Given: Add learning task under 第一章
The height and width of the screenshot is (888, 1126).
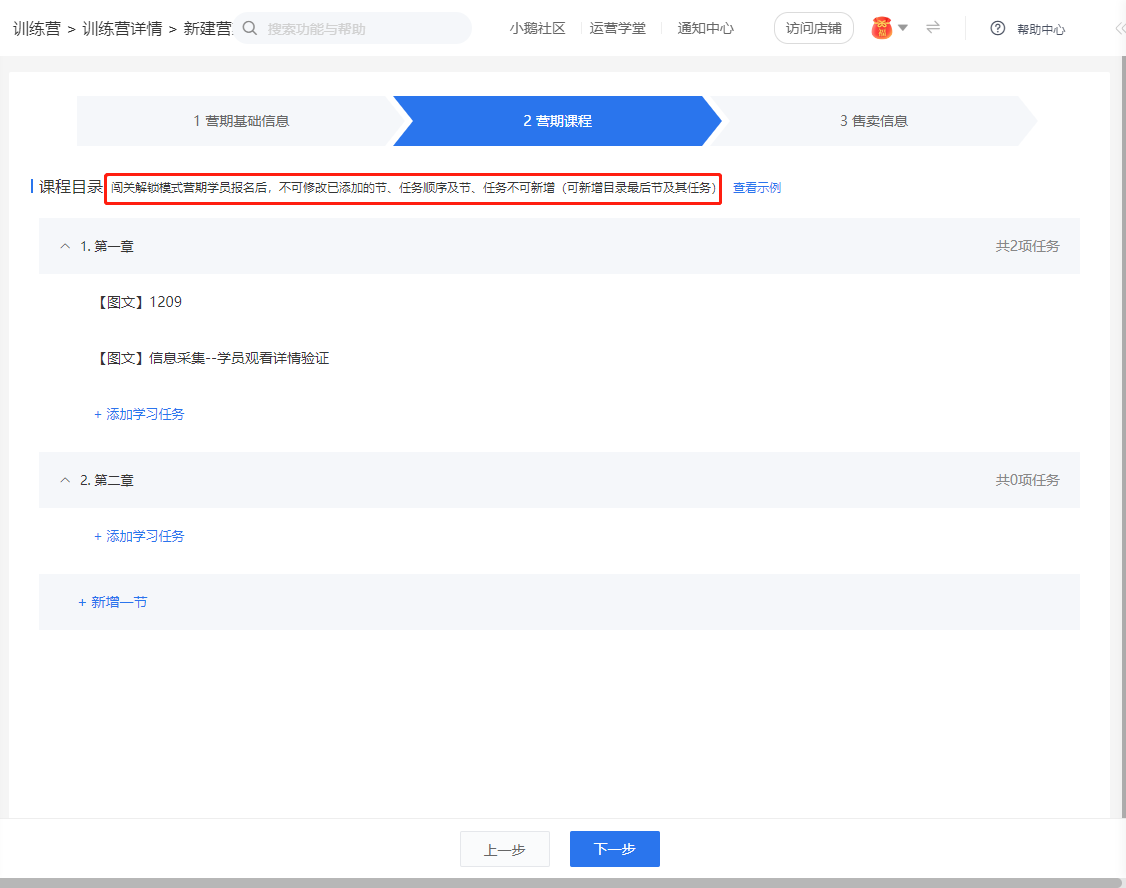Looking at the screenshot, I should (x=139, y=414).
